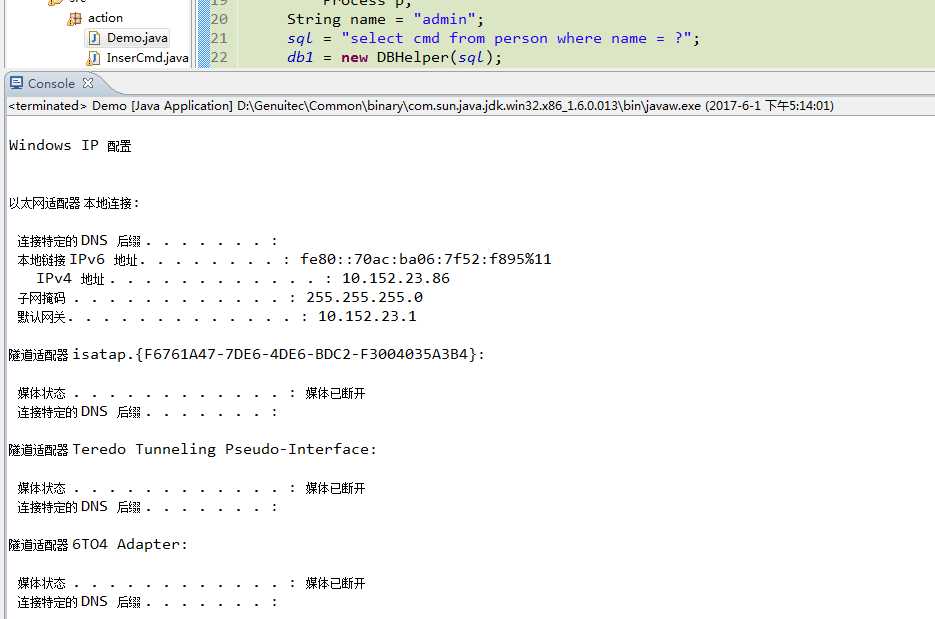935x619 pixels.
Task: Click line number 22 in editor
Action: [x=219, y=57]
